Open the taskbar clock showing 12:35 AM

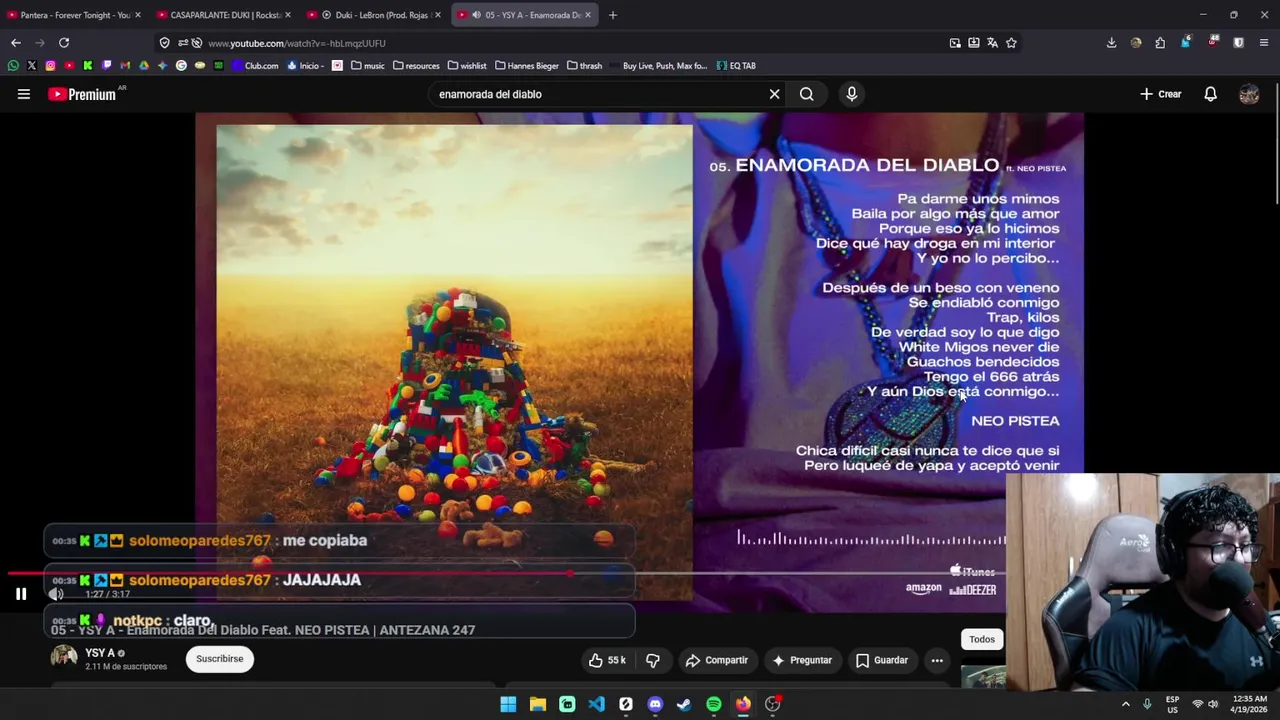(x=1250, y=704)
